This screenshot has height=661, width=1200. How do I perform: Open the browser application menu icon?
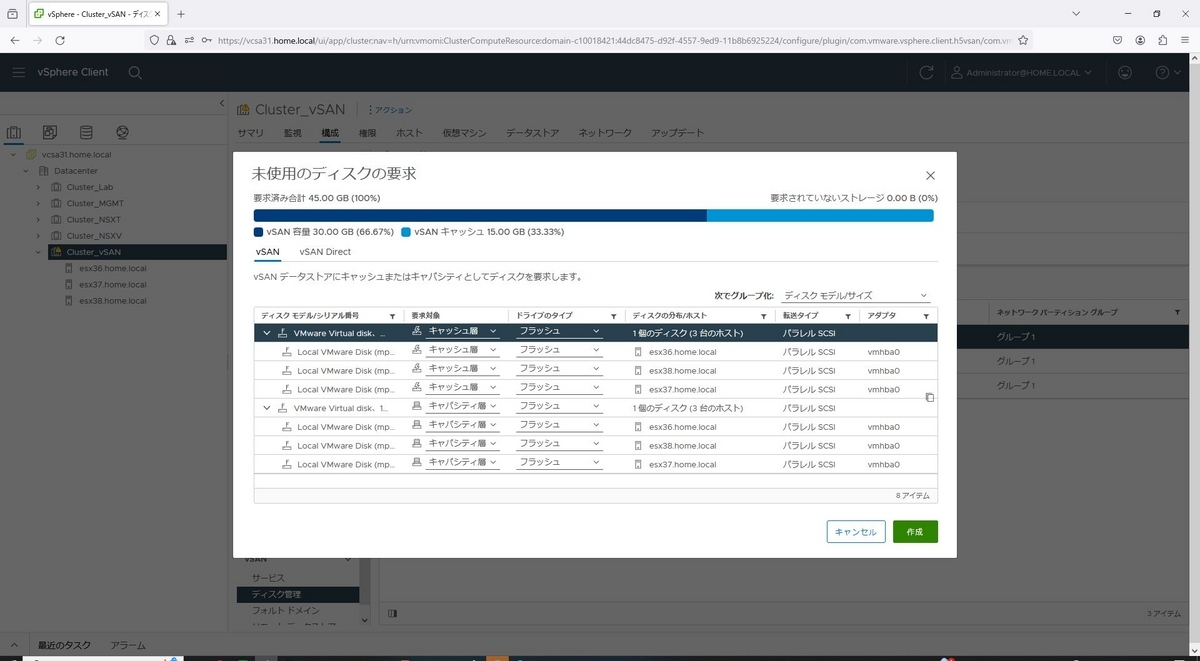[1186, 40]
